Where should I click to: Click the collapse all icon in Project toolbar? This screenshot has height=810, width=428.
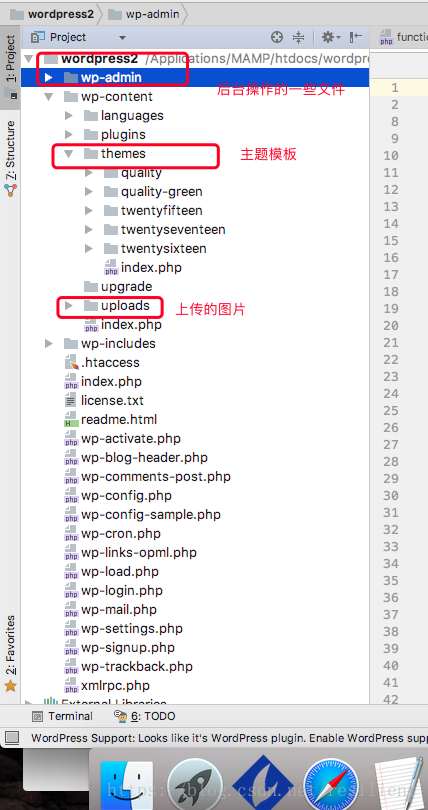(298, 37)
